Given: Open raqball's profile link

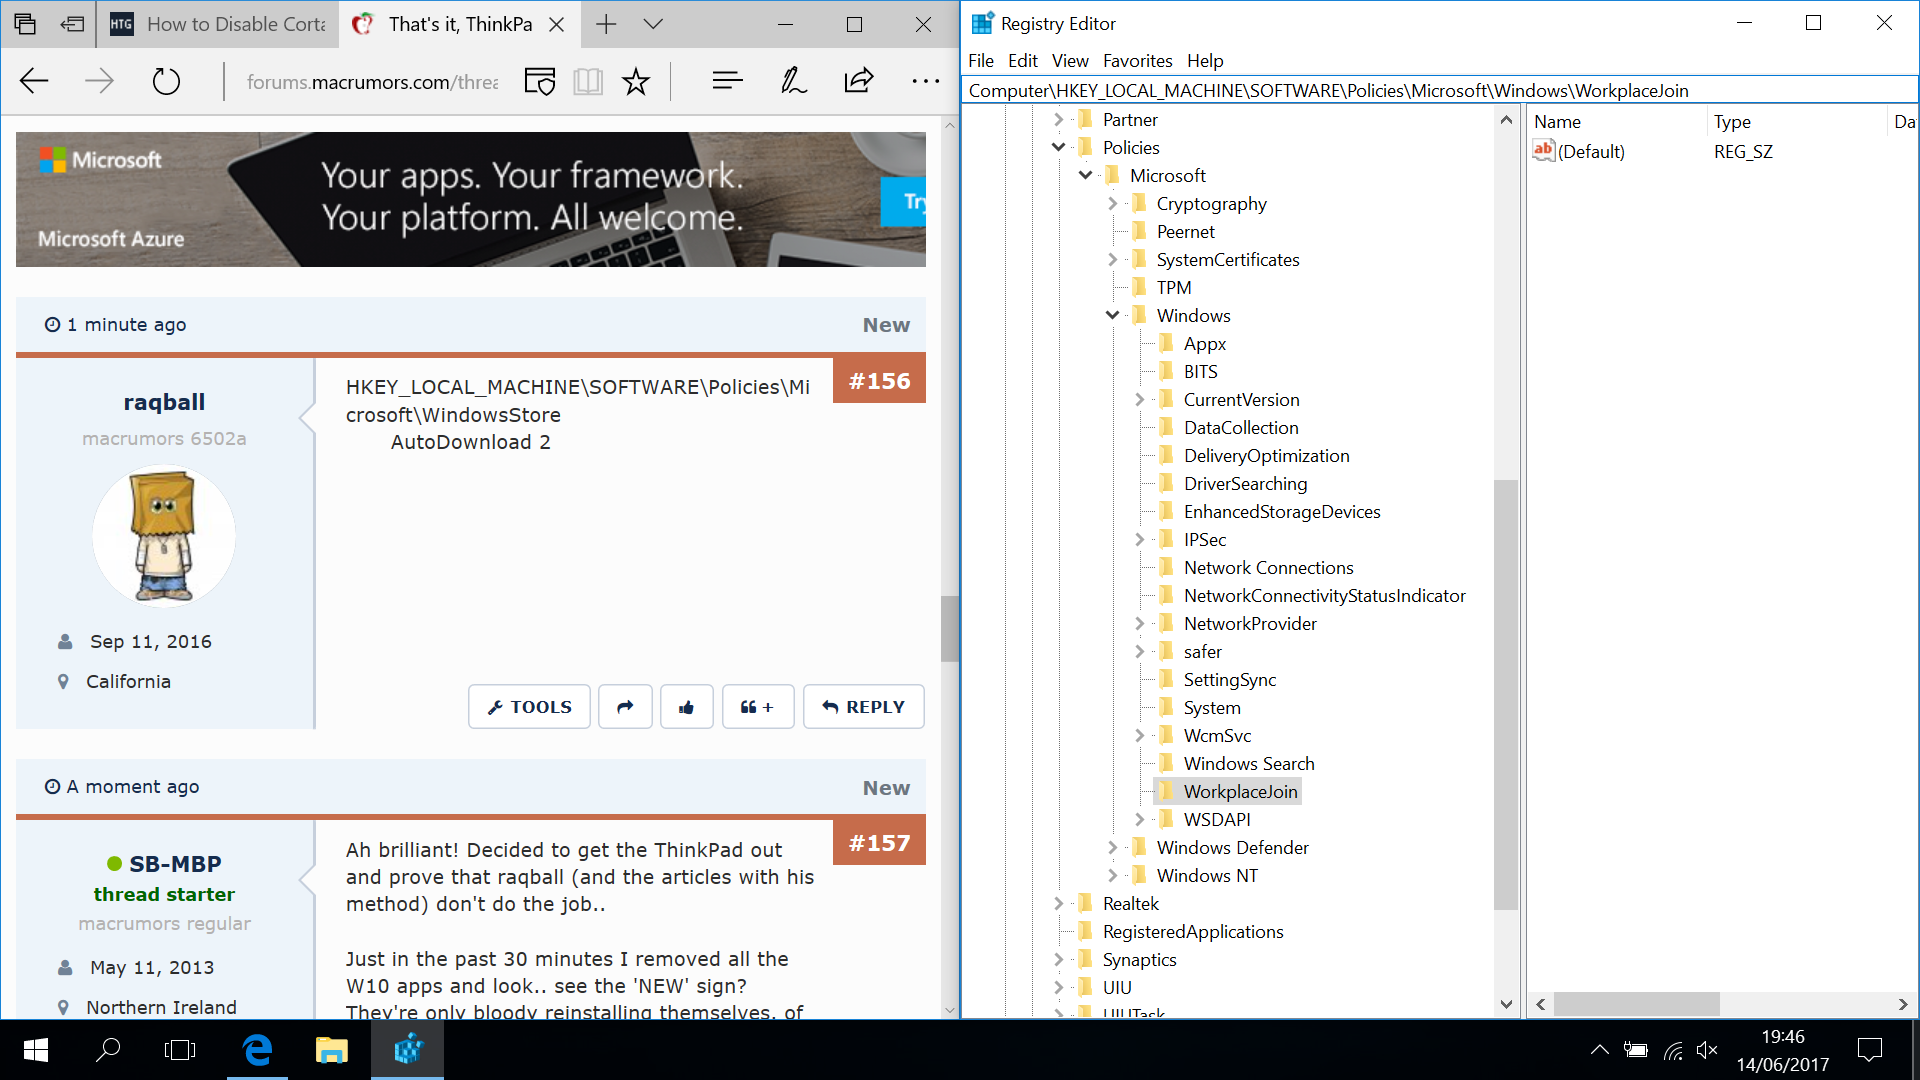Looking at the screenshot, I should coord(164,402).
